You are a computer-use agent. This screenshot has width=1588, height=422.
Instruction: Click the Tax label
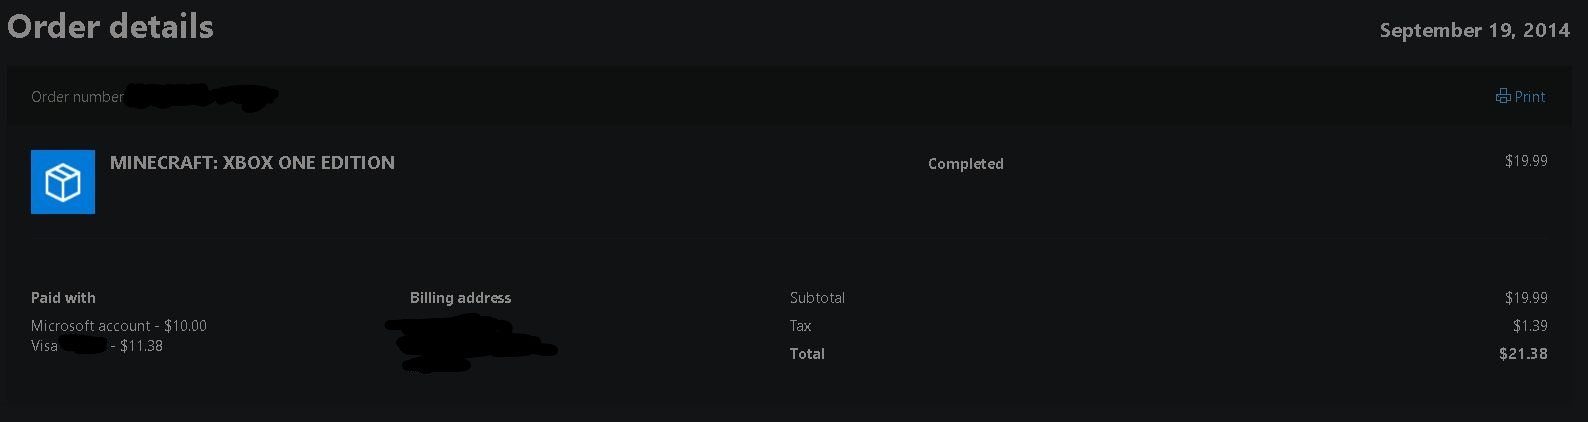pos(800,326)
